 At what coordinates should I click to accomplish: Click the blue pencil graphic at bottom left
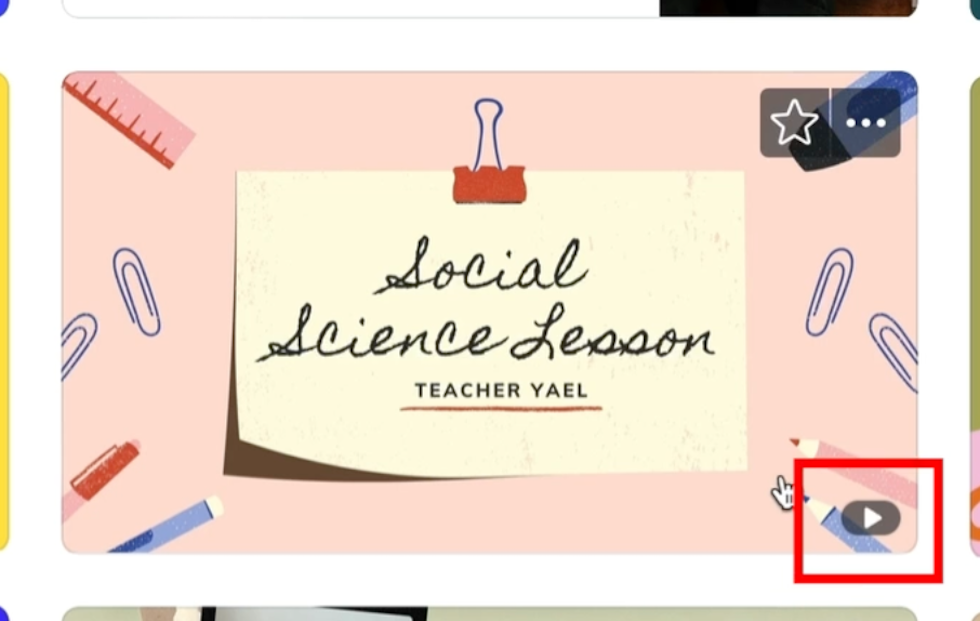(x=168, y=525)
